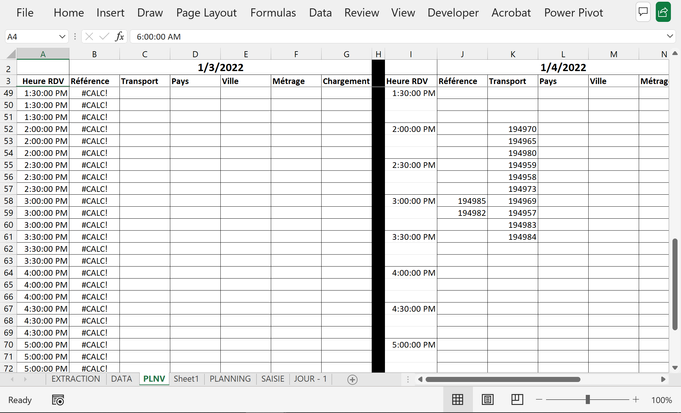This screenshot has height=413, width=681.
Task: Click the formula bar Enter checkmark icon
Action: (x=104, y=36)
